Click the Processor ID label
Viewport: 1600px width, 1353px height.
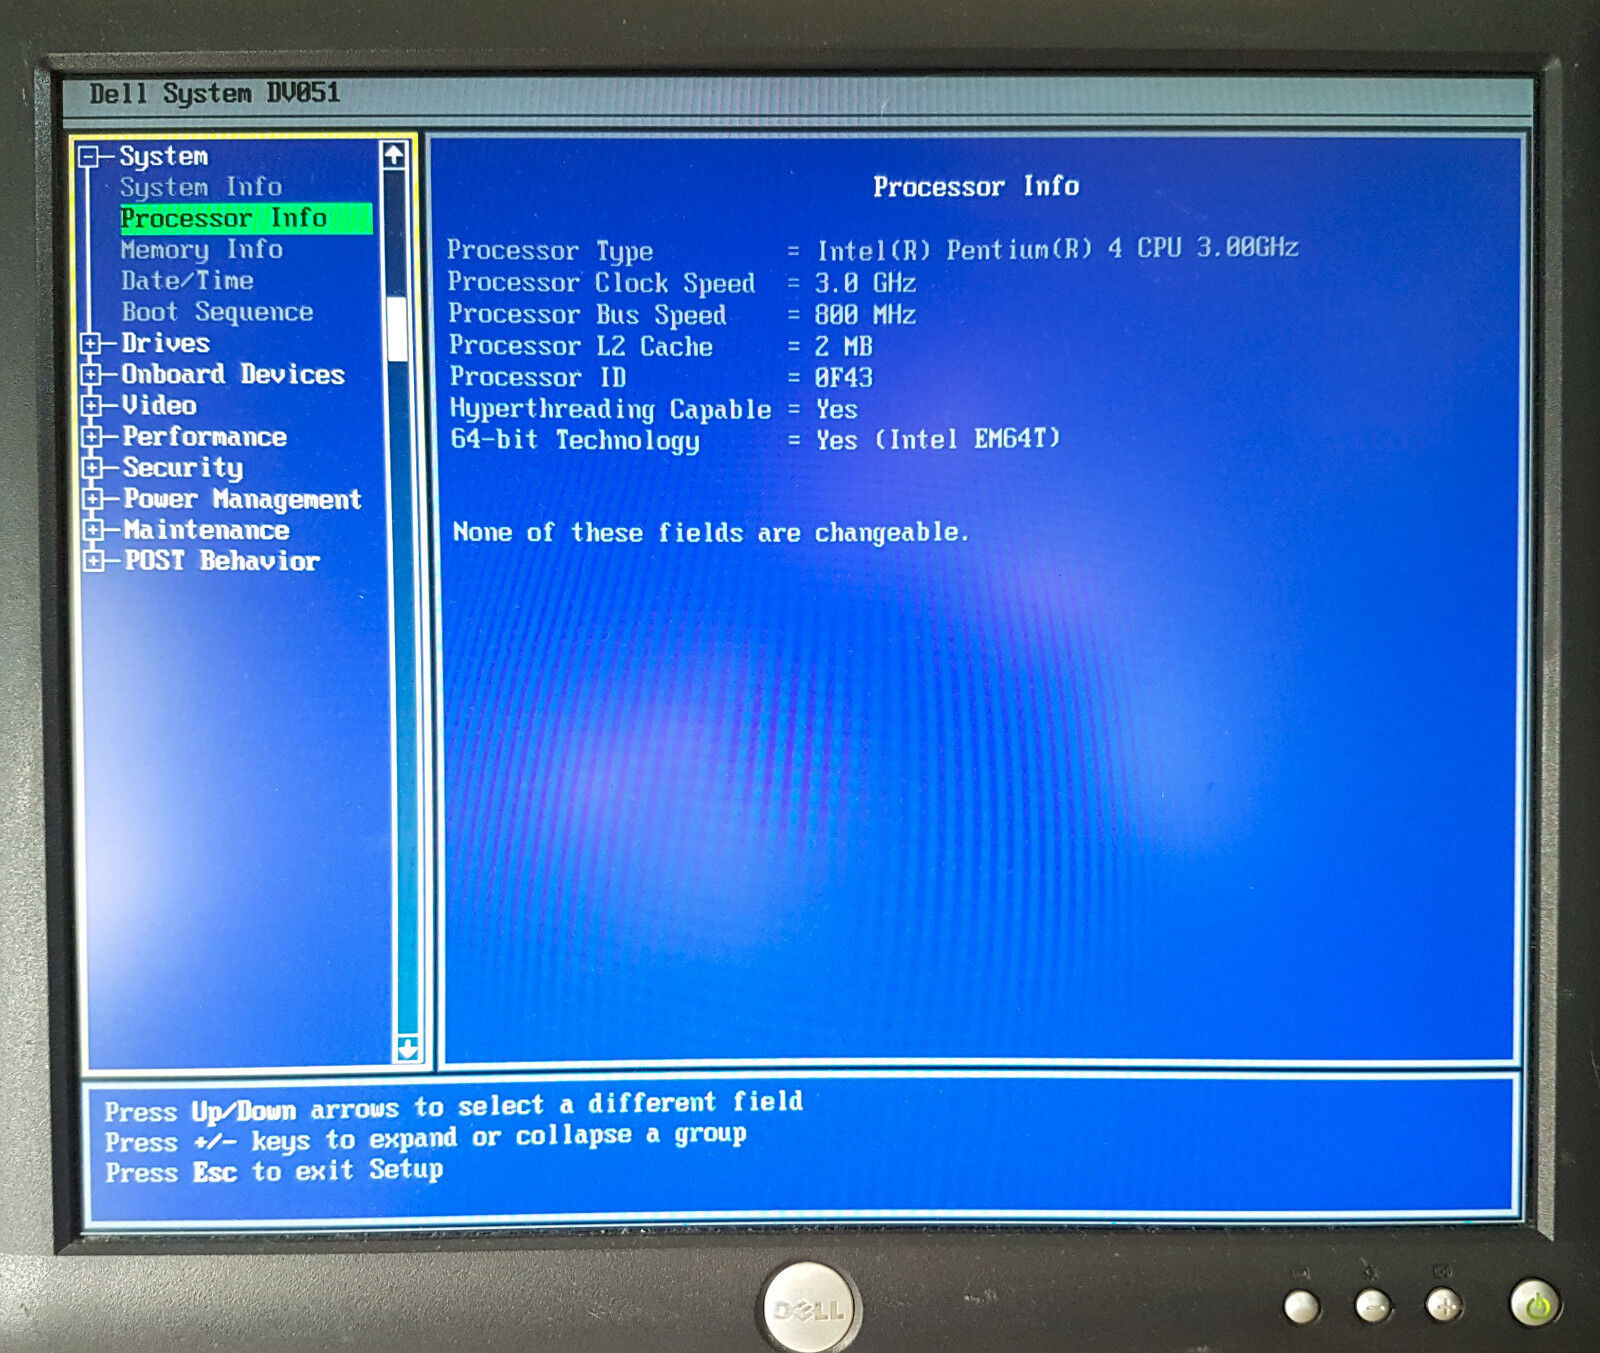click(x=538, y=377)
